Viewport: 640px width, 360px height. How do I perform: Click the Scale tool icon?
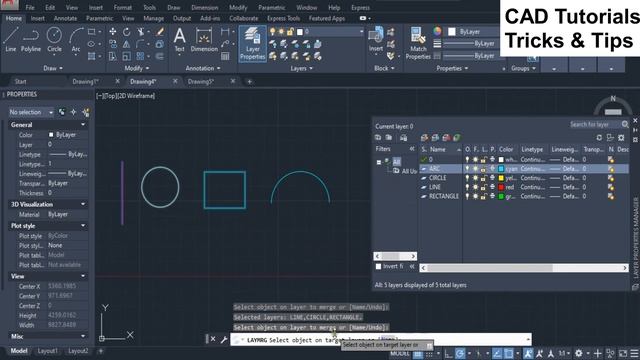pos(127,56)
